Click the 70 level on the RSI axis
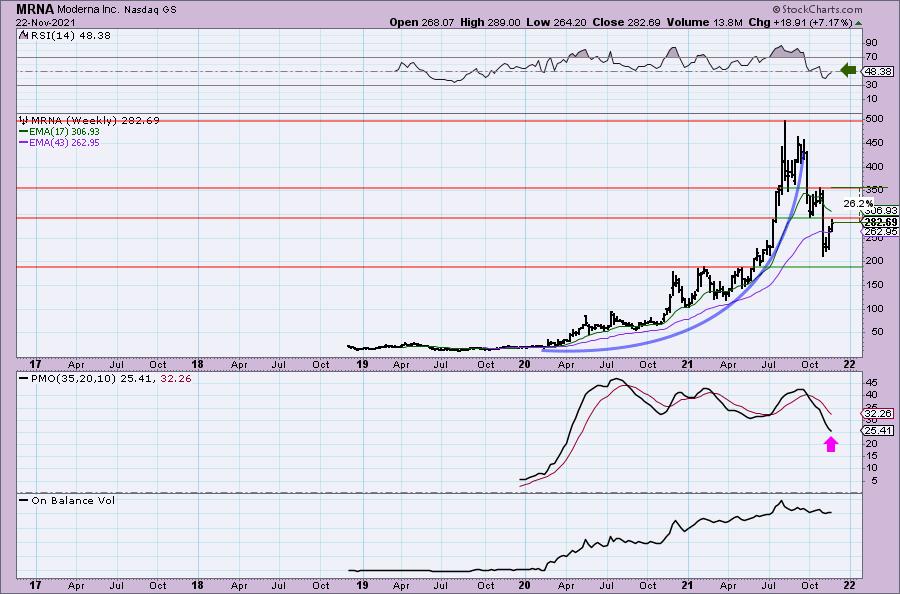The width and height of the screenshot is (900, 594). pos(871,57)
